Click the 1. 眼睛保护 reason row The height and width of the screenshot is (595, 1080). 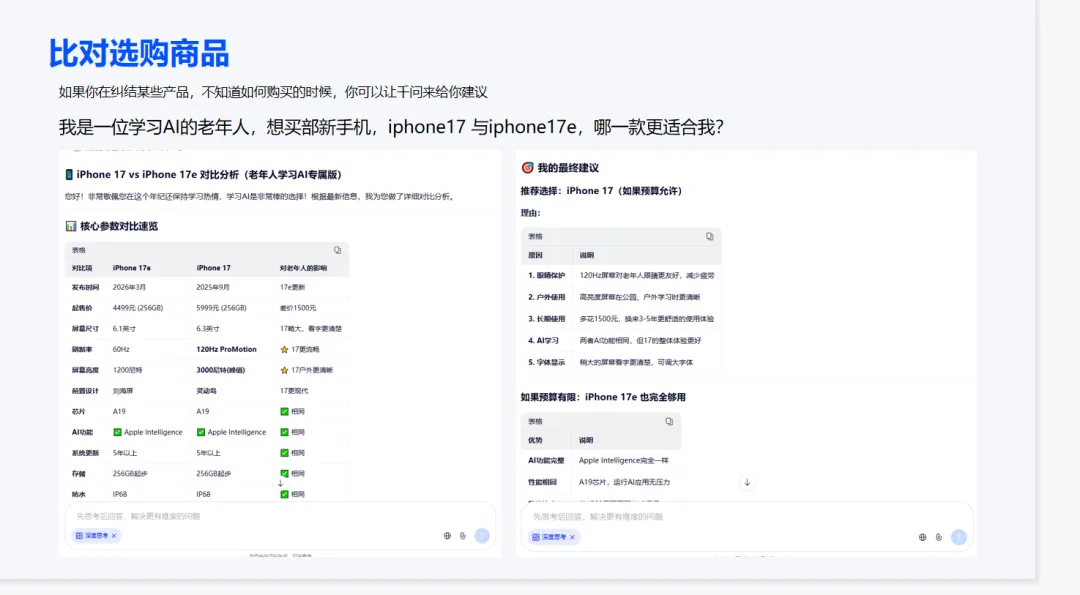(x=621, y=275)
